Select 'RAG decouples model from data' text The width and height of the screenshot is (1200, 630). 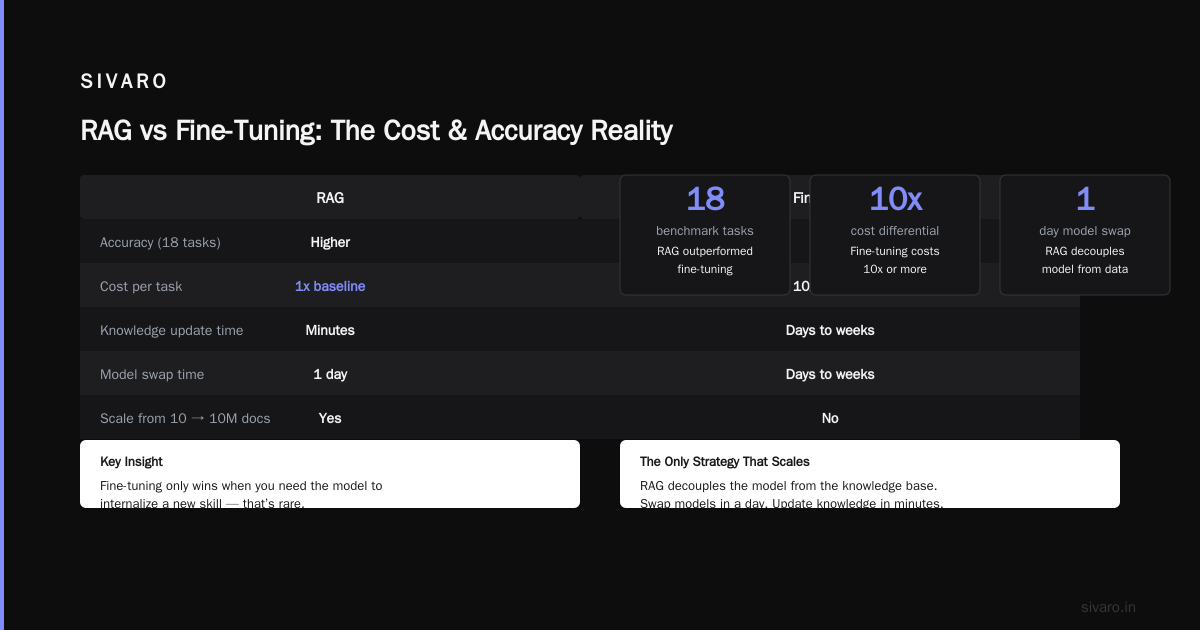[x=1085, y=260]
